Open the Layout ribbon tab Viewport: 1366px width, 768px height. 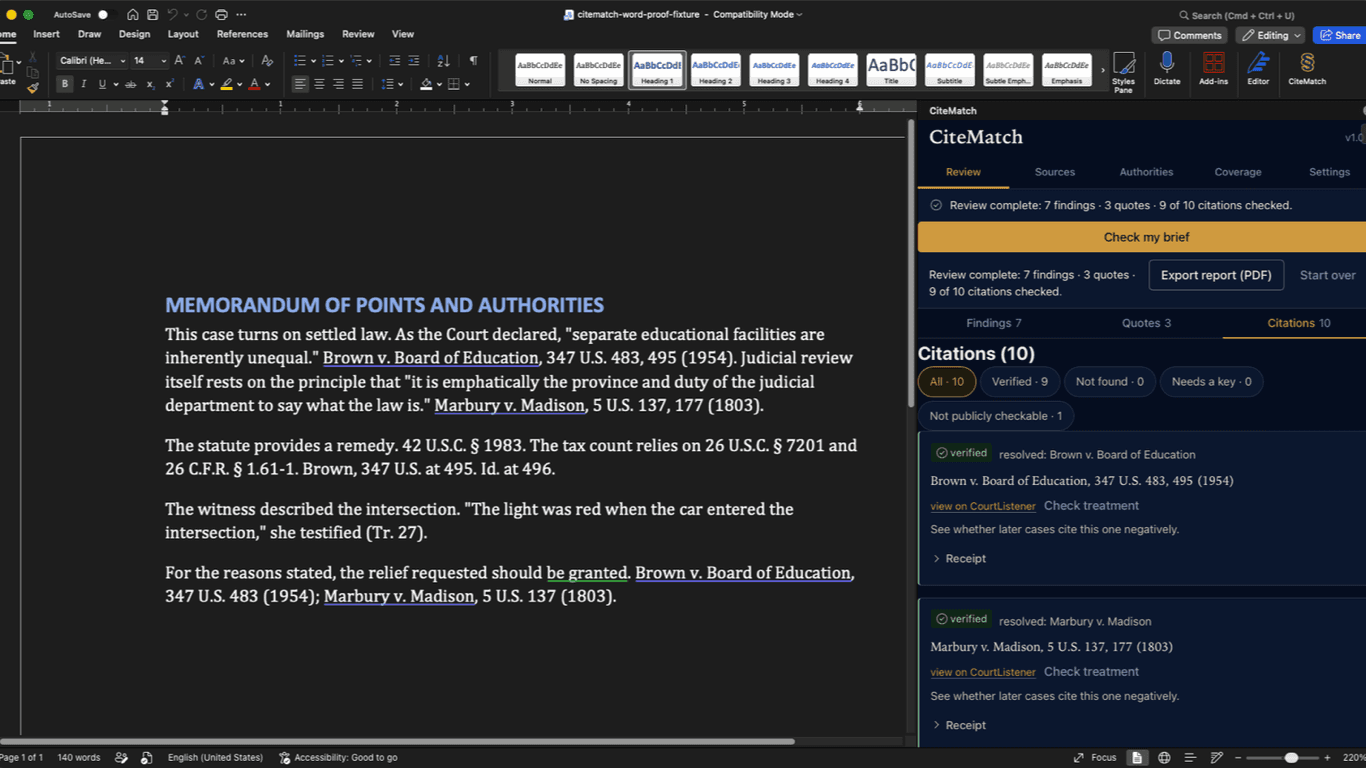(183, 34)
